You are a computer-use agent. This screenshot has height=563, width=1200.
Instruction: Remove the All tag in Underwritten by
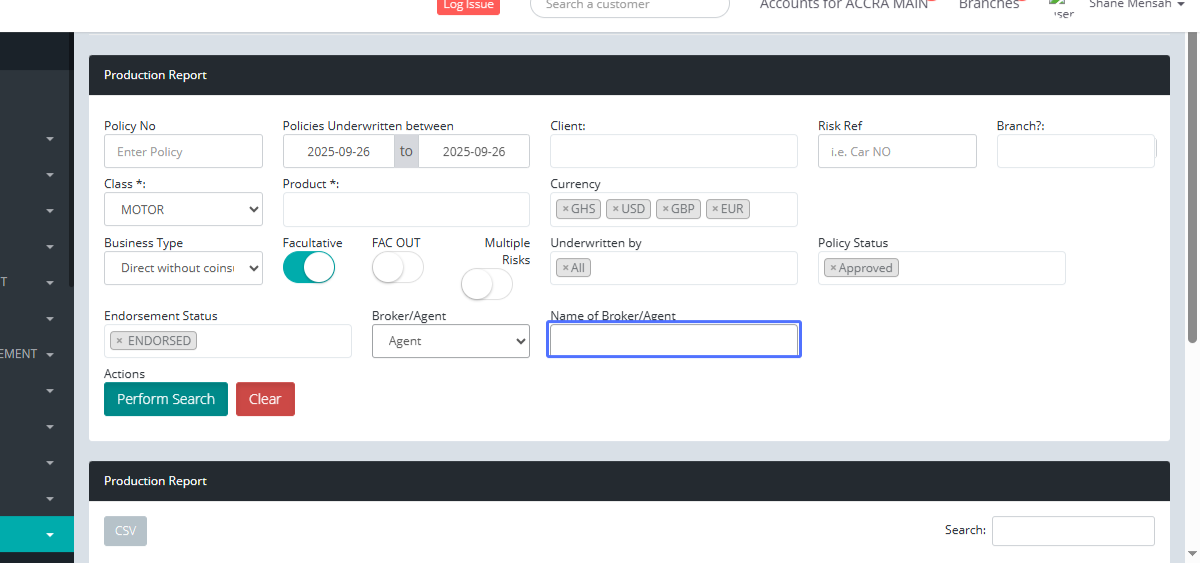(565, 268)
